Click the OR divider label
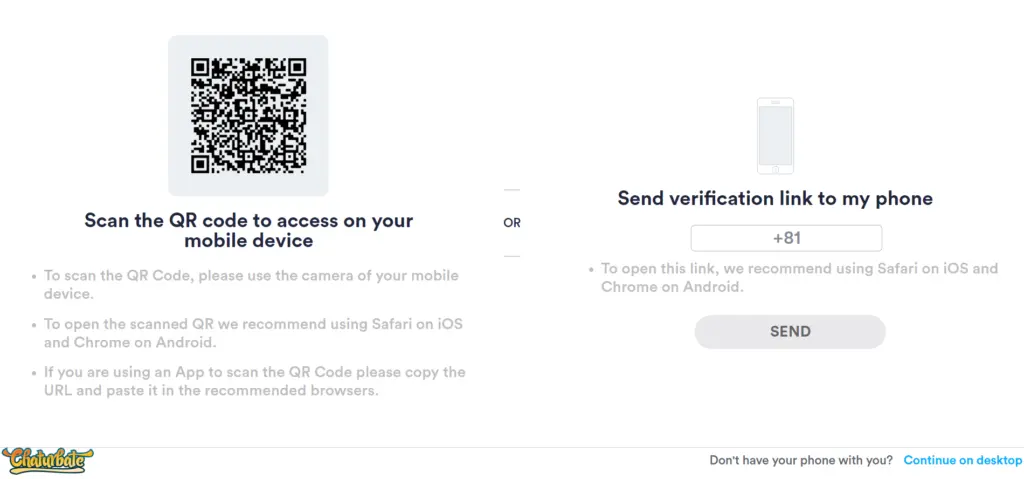Screen dimensions: 1024x479 point(512,223)
